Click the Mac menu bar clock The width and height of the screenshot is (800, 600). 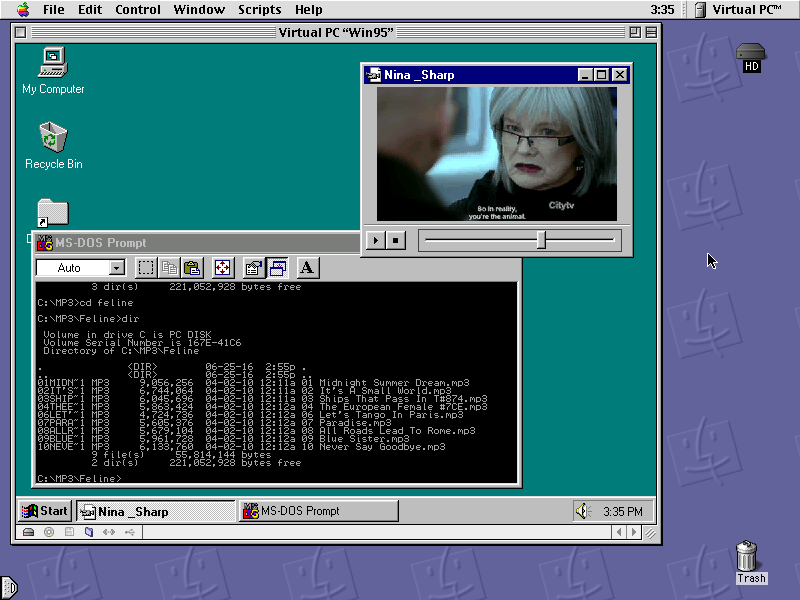[662, 9]
